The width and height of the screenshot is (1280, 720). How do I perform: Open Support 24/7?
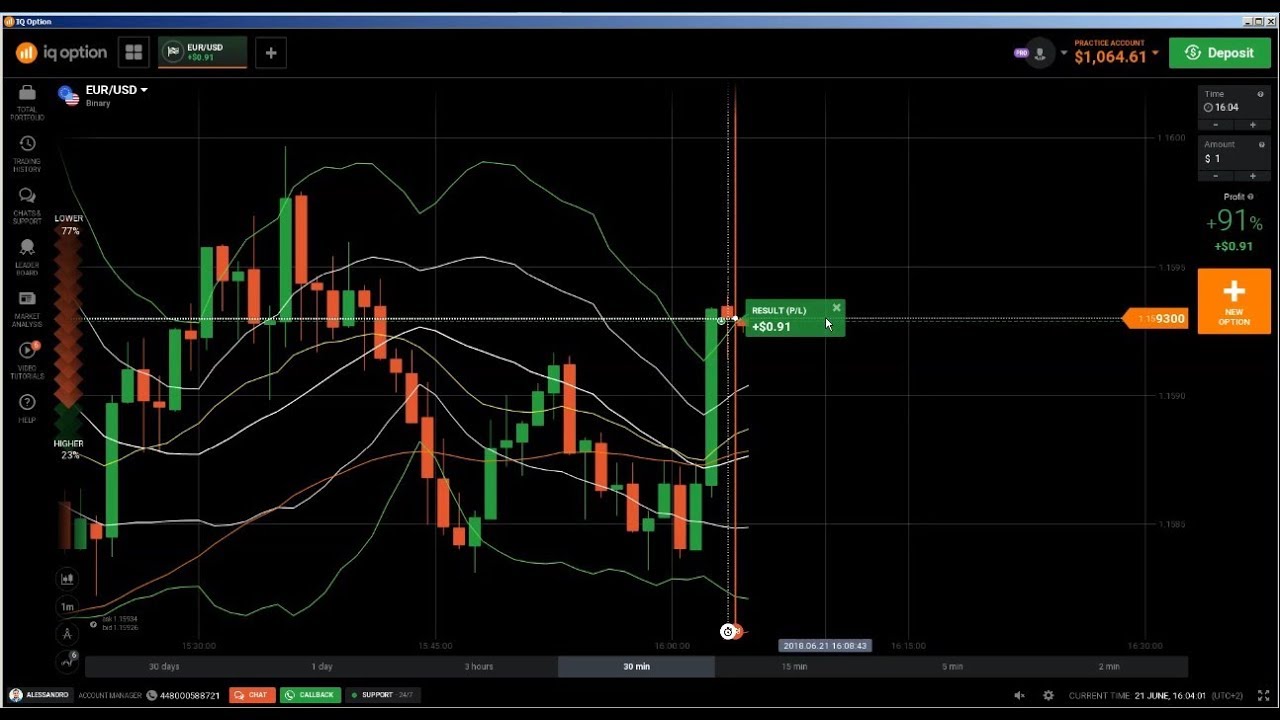pyautogui.click(x=381, y=695)
